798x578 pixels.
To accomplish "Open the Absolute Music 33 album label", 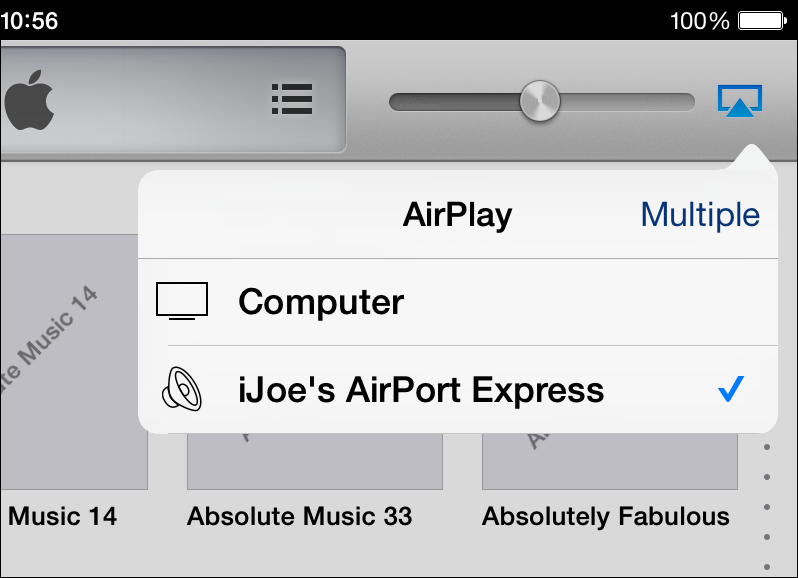I will point(299,516).
